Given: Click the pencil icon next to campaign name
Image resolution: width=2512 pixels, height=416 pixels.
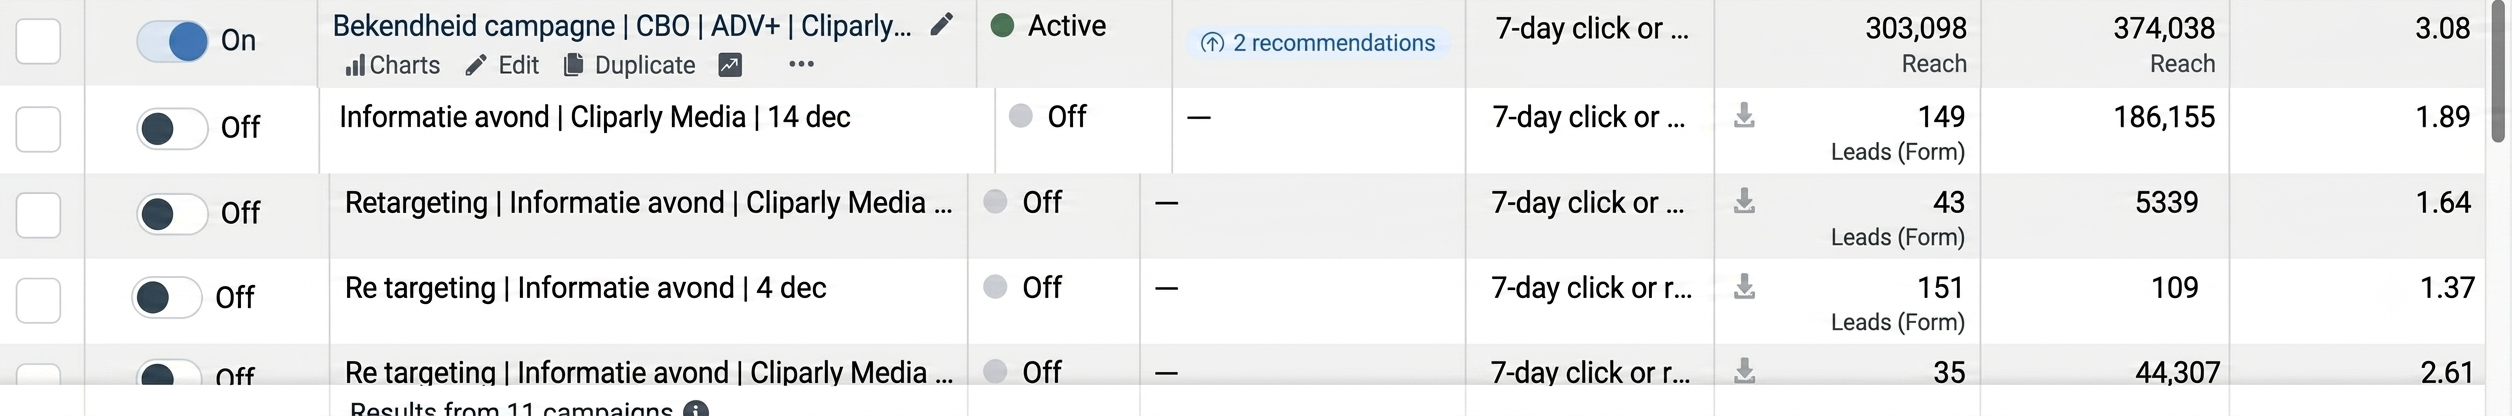Looking at the screenshot, I should 941,25.
